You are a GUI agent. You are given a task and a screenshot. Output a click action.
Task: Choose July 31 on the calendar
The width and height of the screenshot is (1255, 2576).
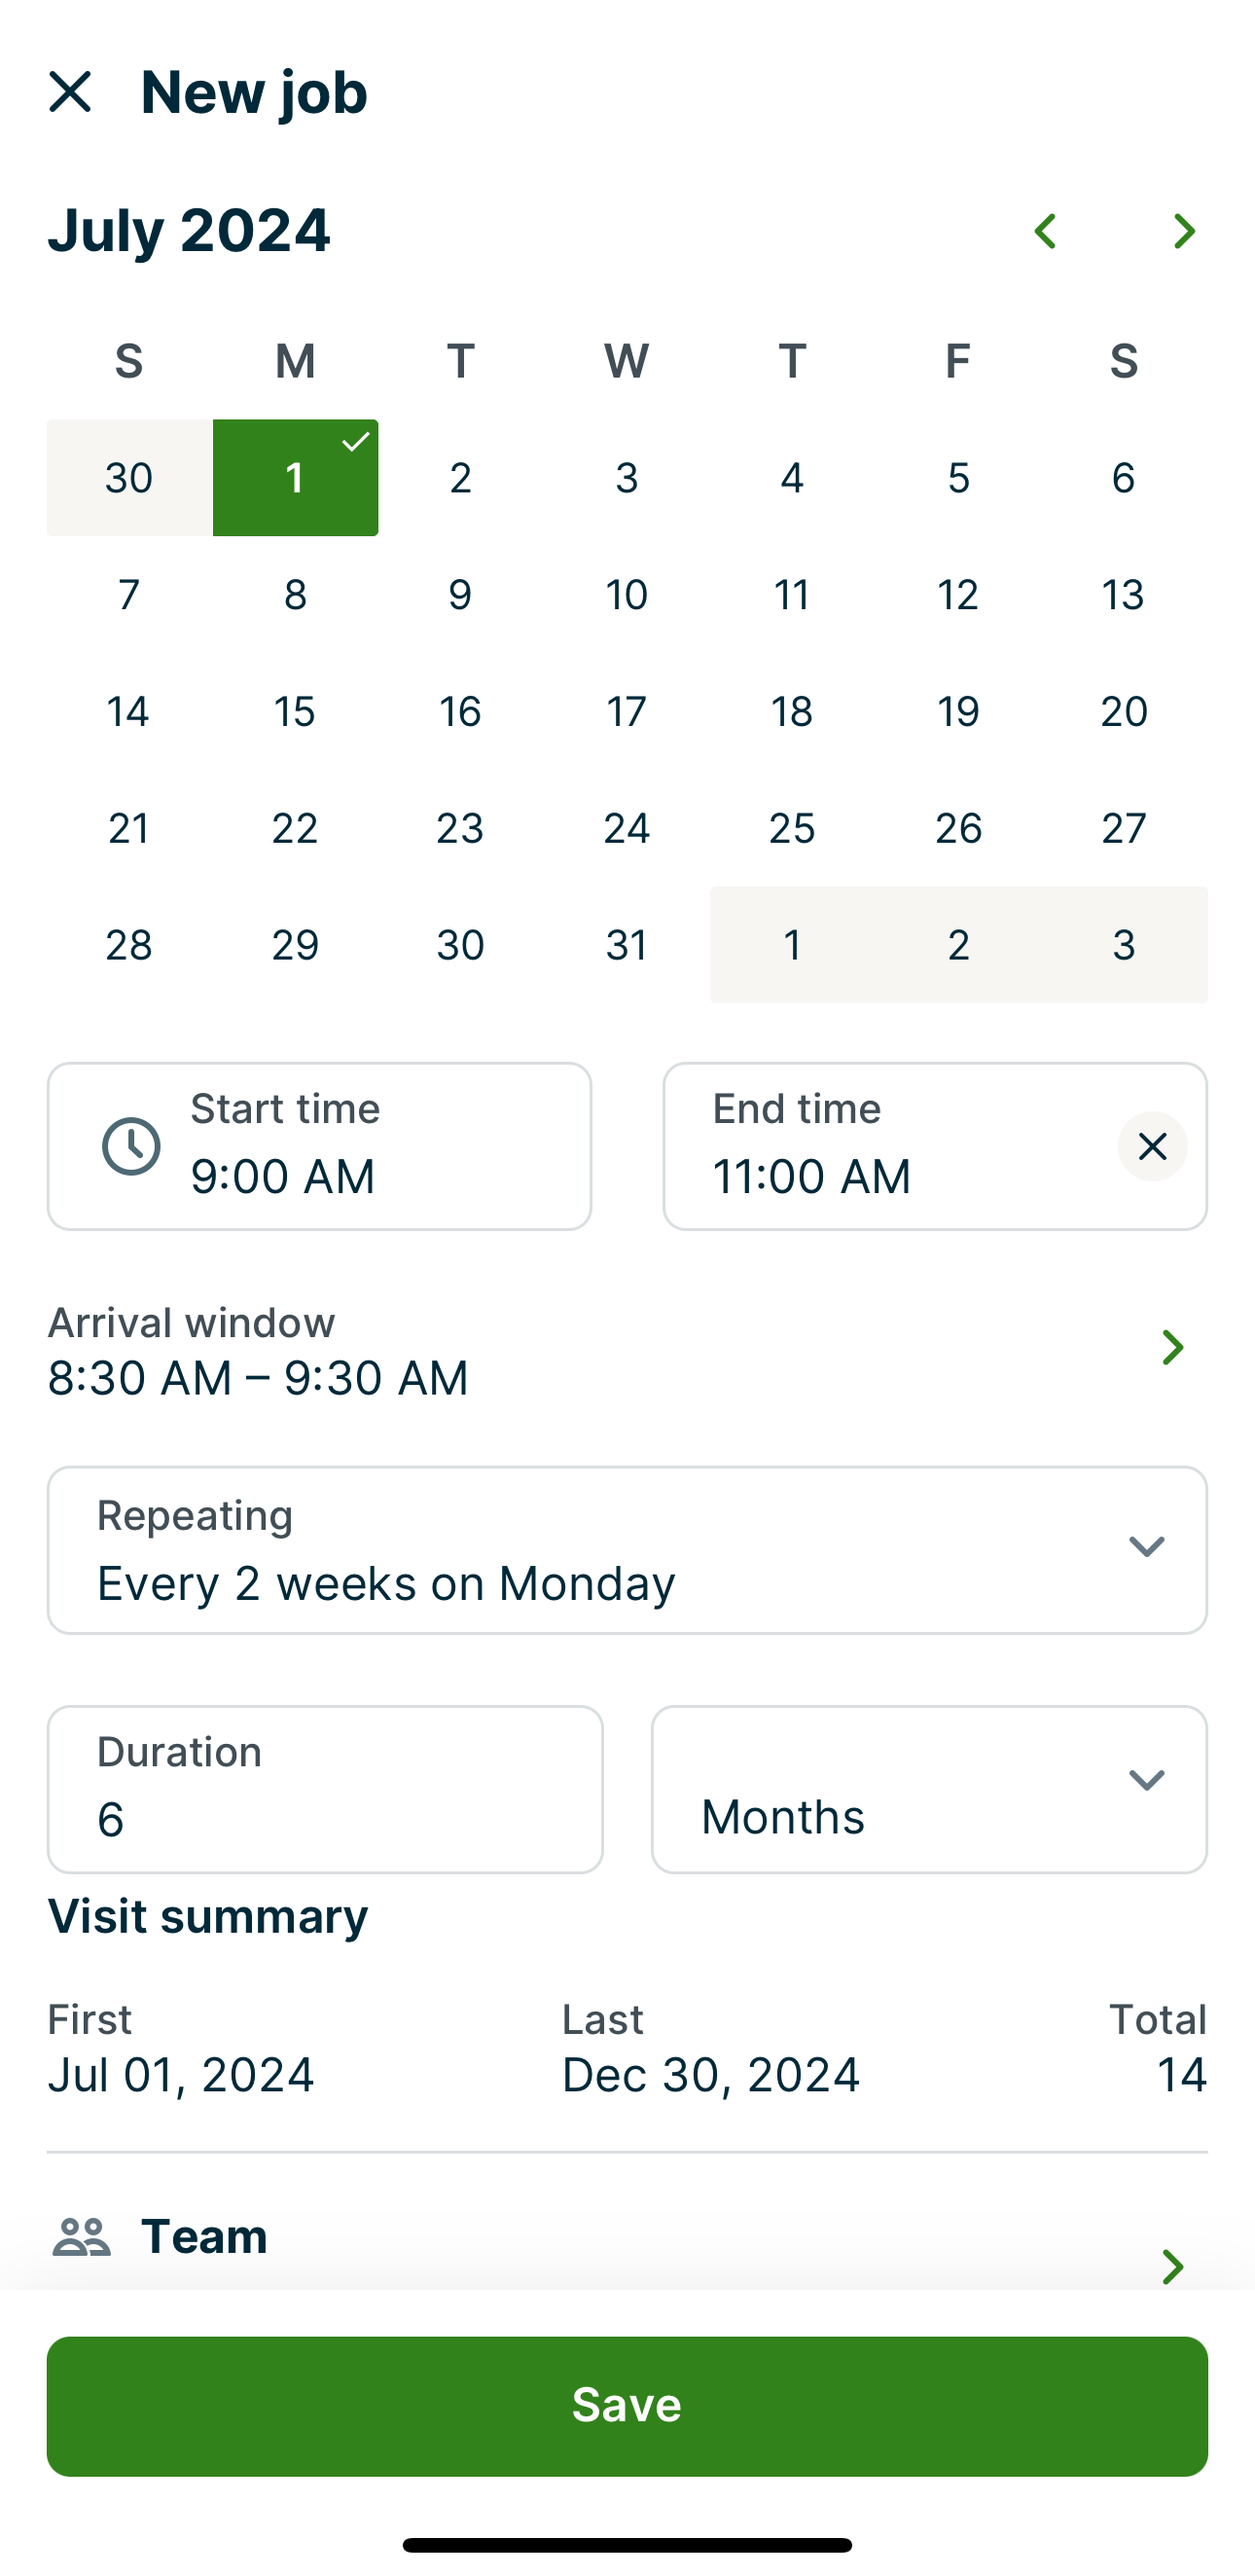click(x=627, y=944)
